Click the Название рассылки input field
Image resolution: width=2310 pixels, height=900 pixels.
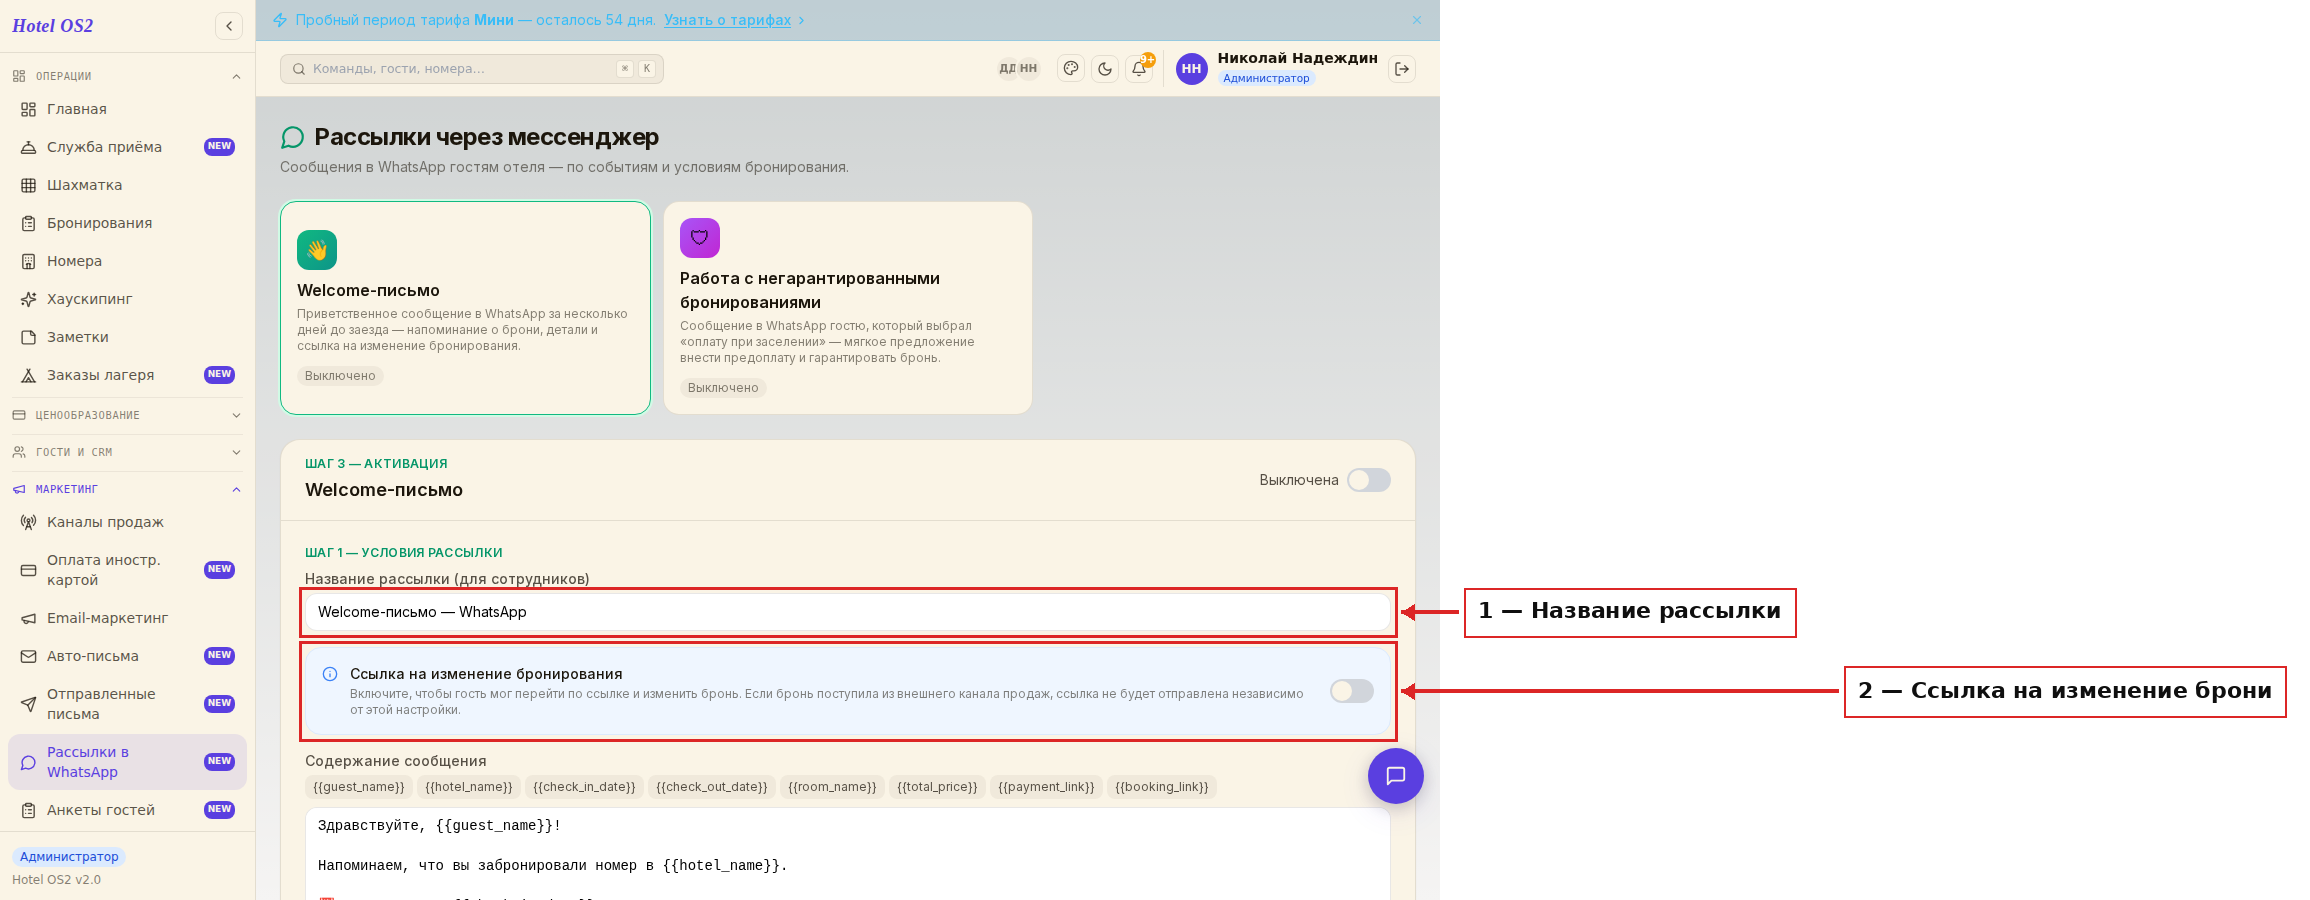click(x=848, y=612)
